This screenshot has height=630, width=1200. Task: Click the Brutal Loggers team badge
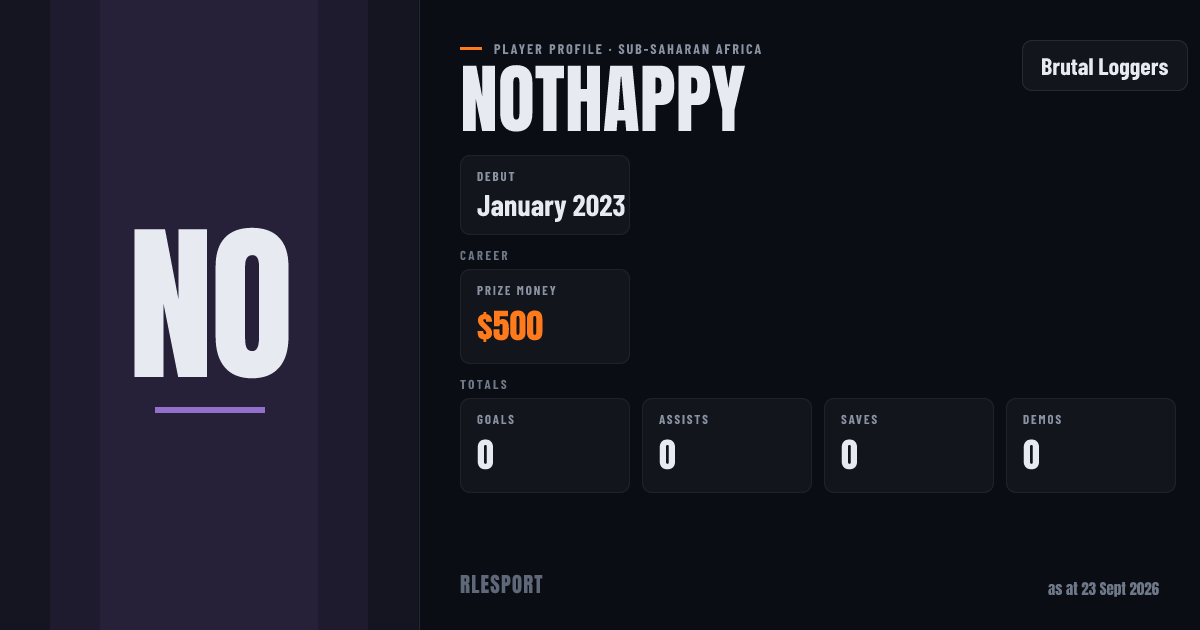[x=1104, y=67]
